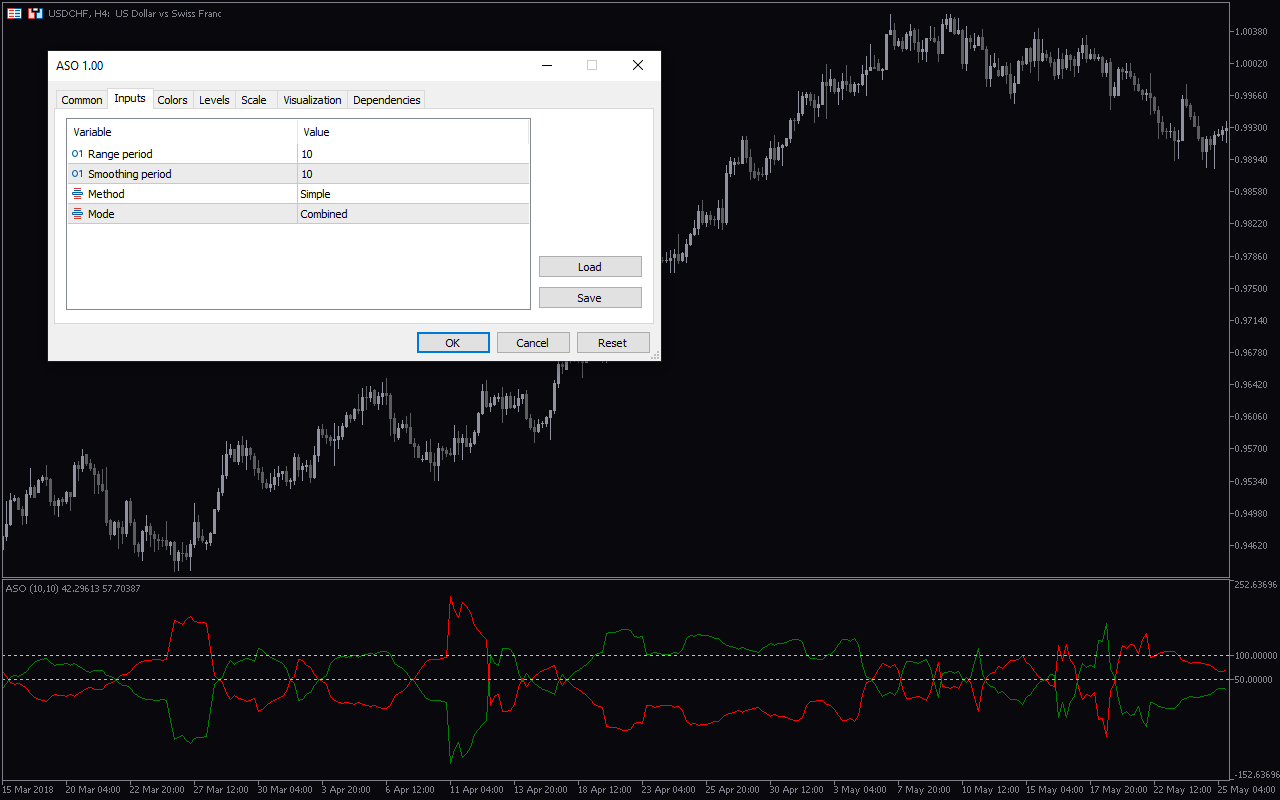Click the 15 Mar 2018 date label
The width and height of the screenshot is (1280, 800).
click(28, 790)
